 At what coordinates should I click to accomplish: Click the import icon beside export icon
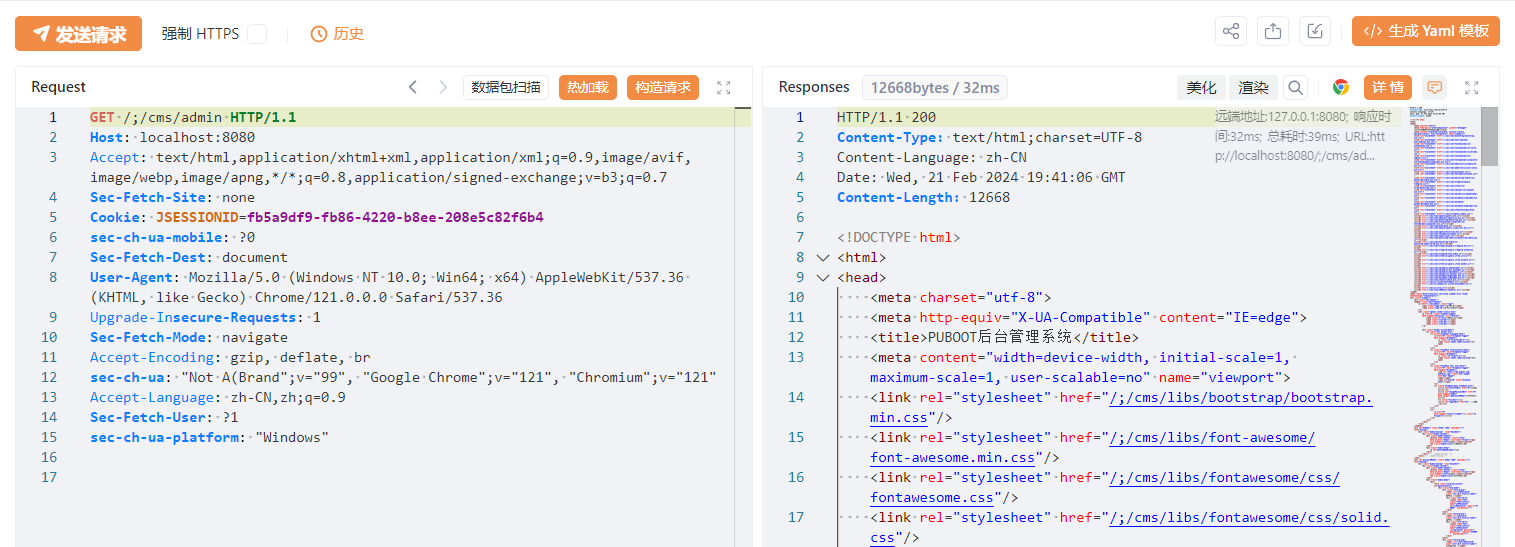coord(1315,31)
